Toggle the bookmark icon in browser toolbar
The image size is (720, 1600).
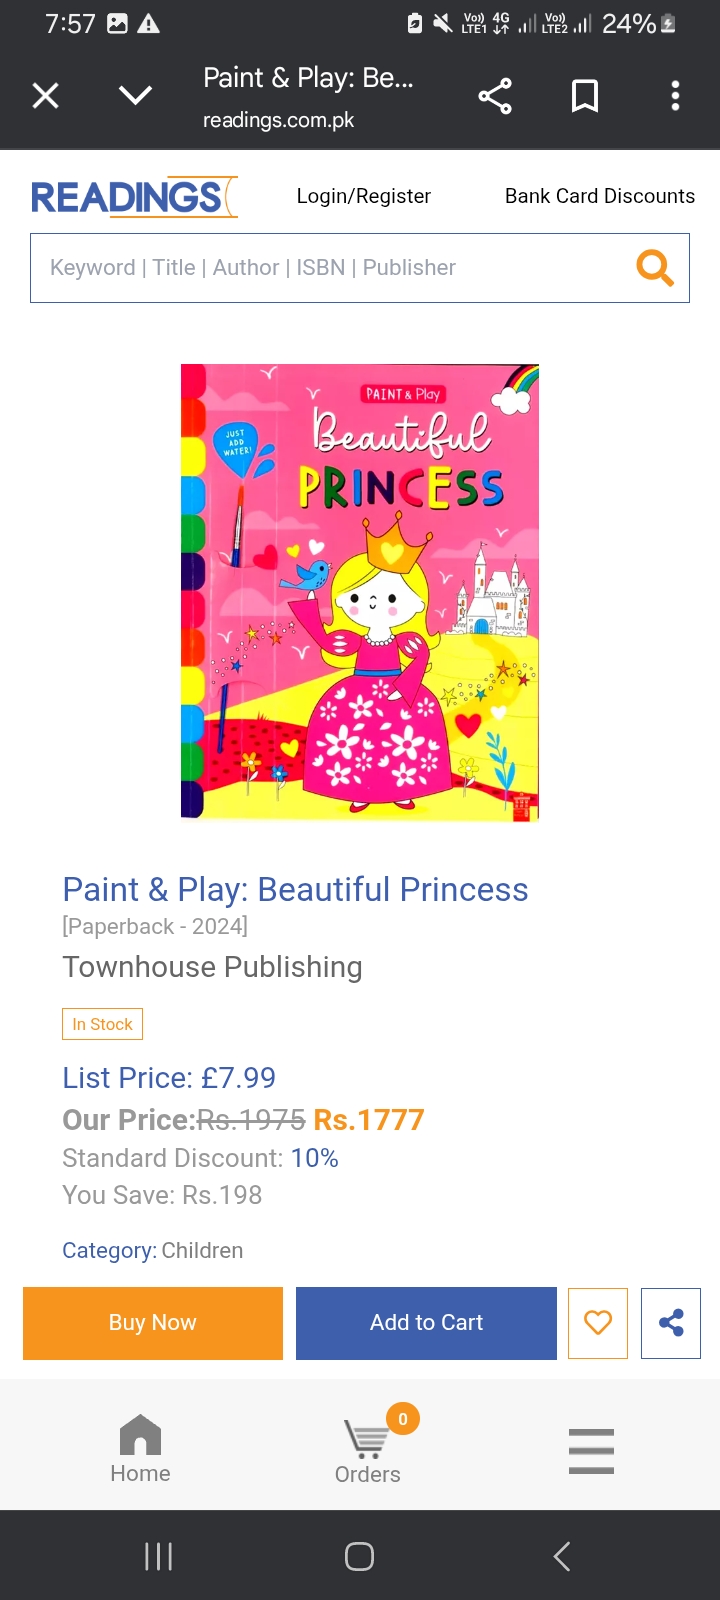point(585,96)
